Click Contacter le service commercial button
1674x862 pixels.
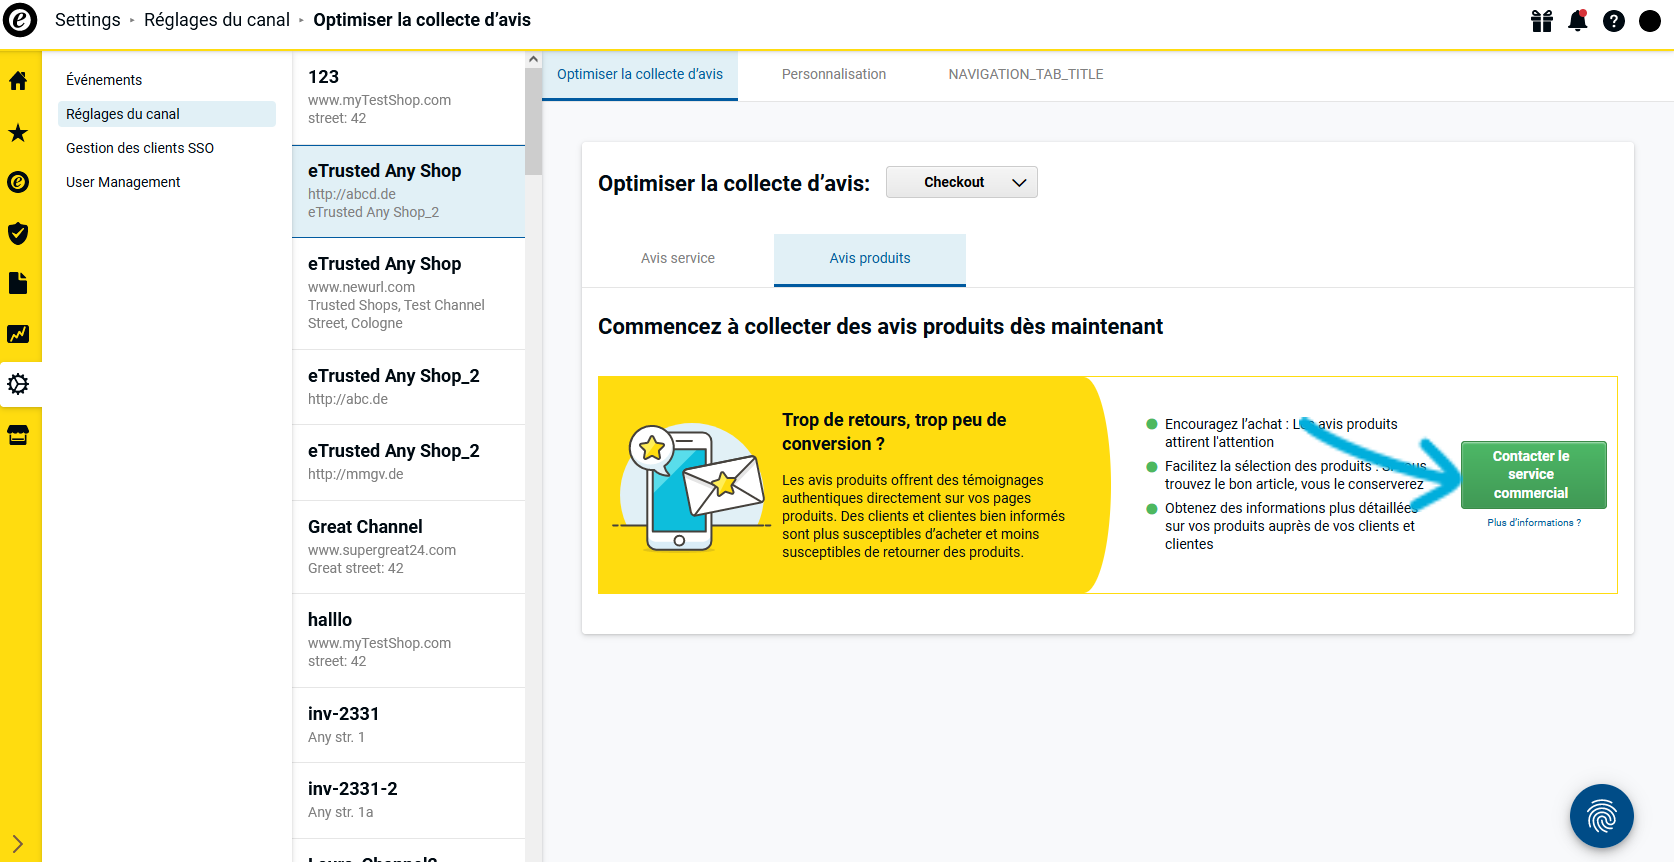click(1534, 474)
